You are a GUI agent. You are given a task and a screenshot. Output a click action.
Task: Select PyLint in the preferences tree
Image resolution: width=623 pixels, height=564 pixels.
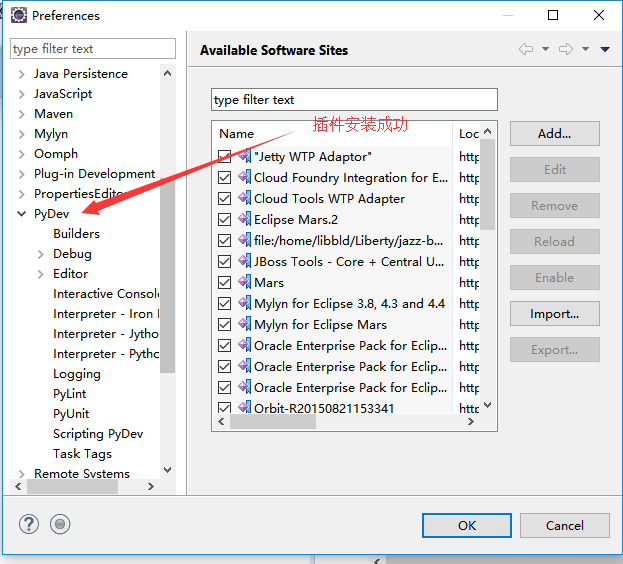(69, 394)
